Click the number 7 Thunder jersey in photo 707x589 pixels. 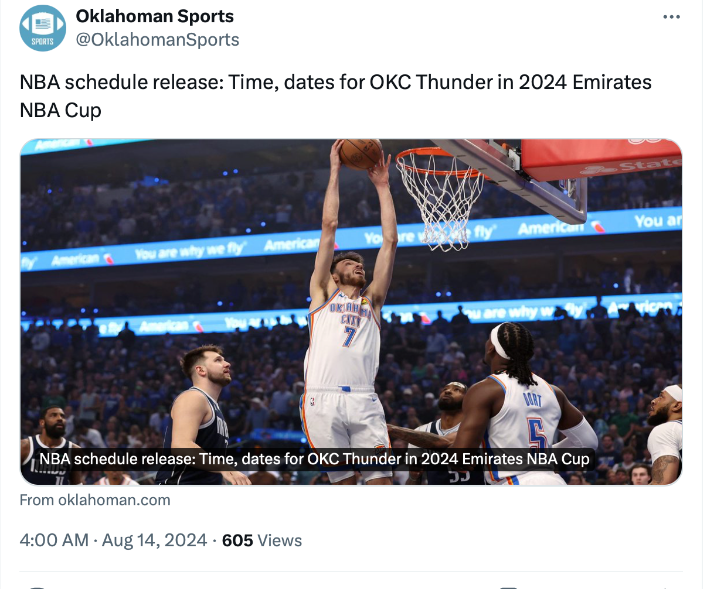pyautogui.click(x=345, y=340)
